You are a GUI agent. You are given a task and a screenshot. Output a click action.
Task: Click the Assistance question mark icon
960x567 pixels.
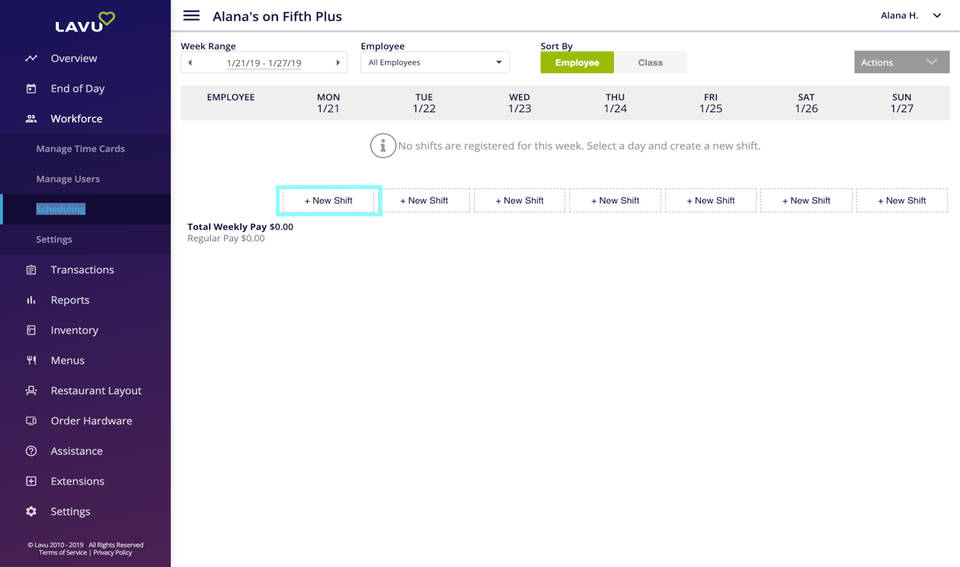pyautogui.click(x=31, y=451)
